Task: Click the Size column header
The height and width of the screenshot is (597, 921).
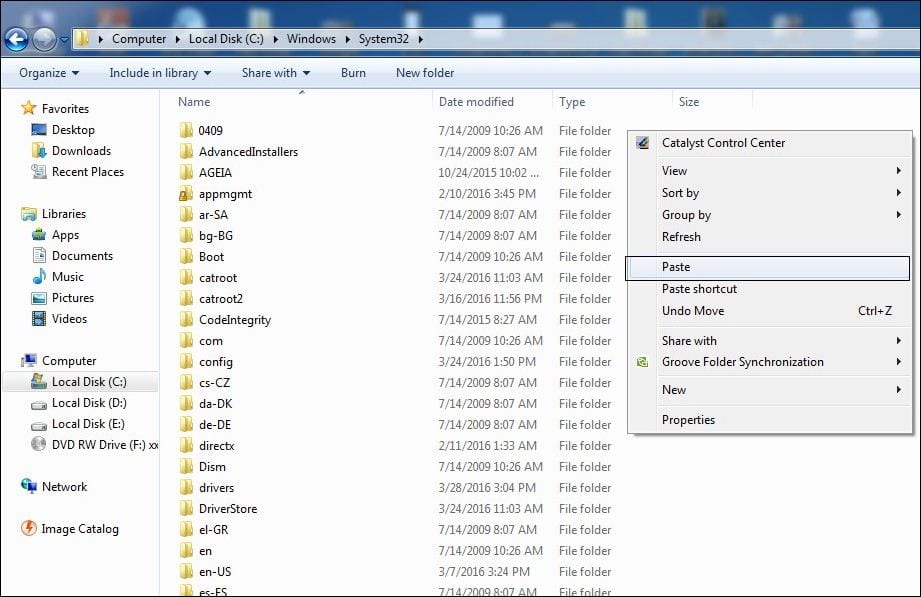Action: 689,102
